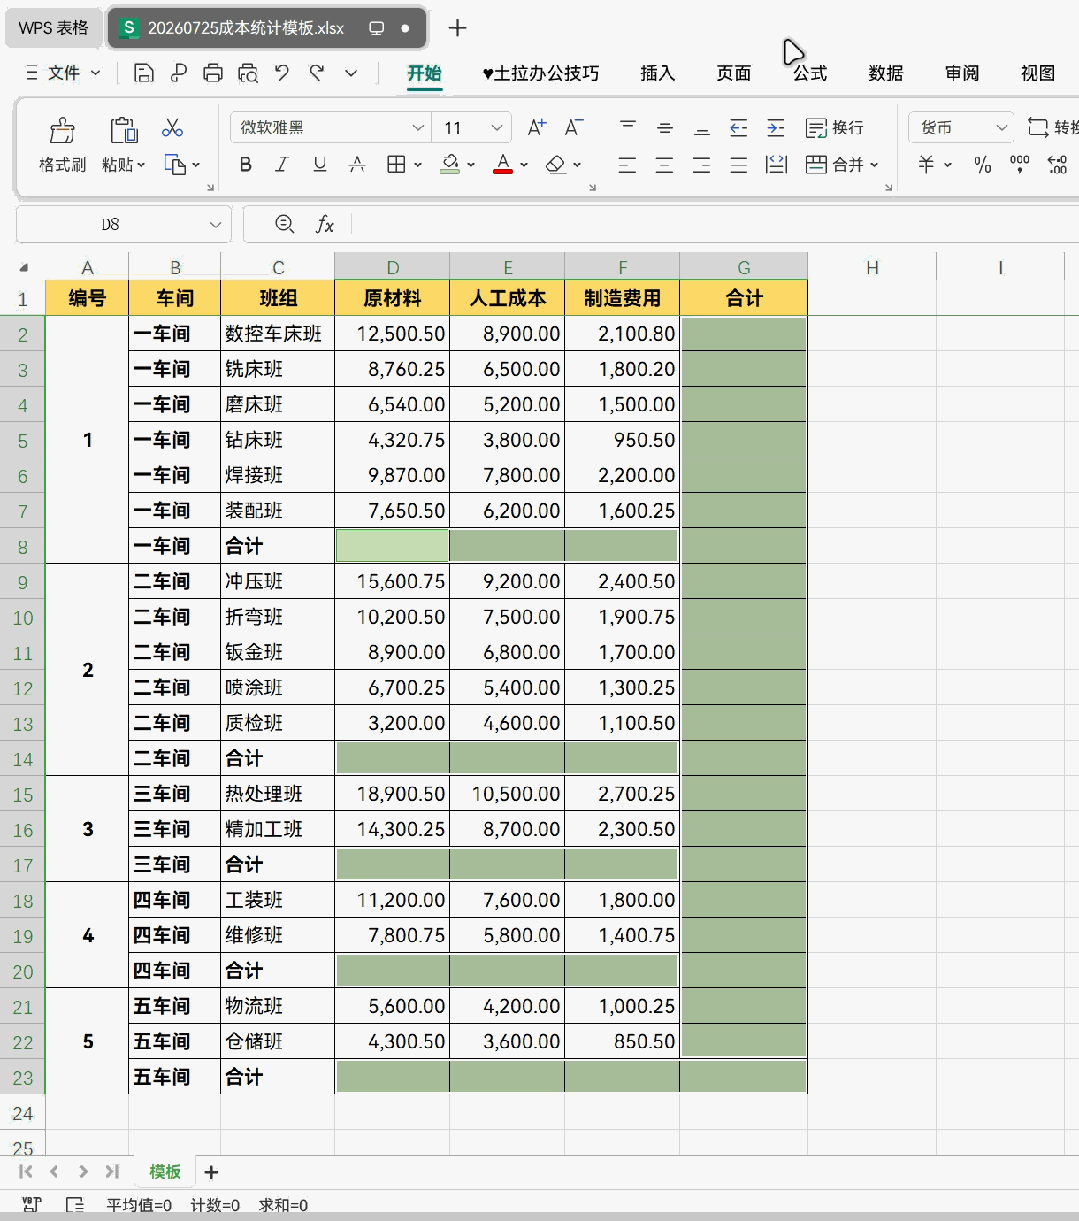Expand the Merge (合并) dropdown

tap(874, 165)
